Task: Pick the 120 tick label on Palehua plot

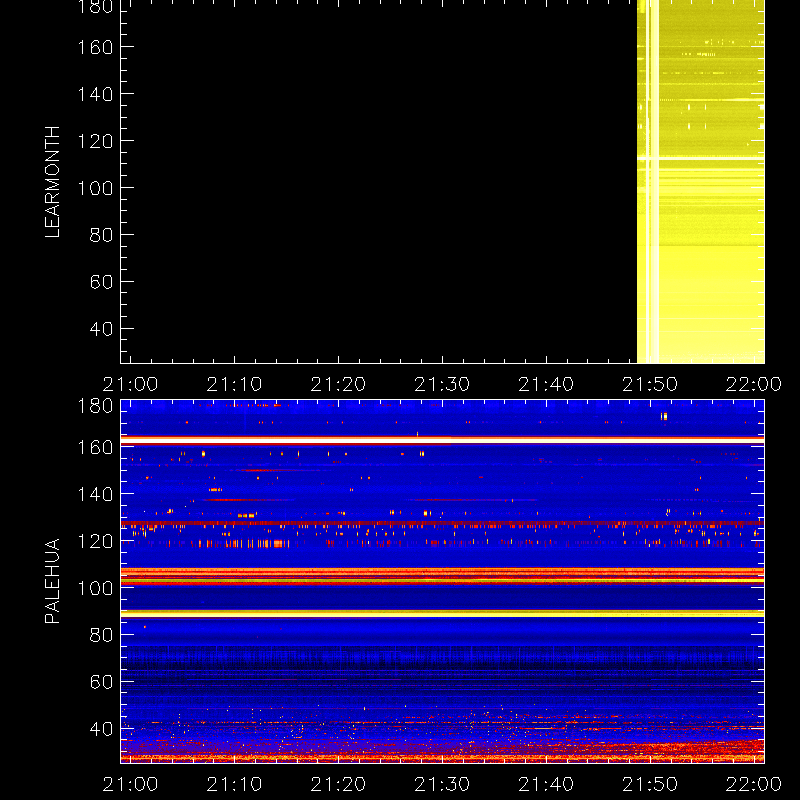Action: pos(95,541)
